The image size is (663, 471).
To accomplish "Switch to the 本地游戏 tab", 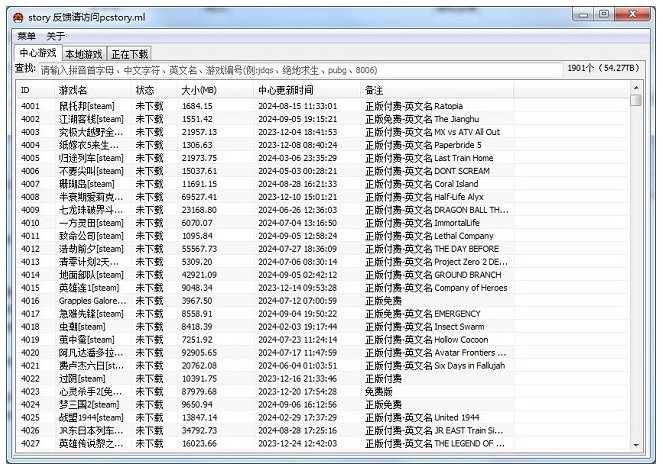I will 84,54.
